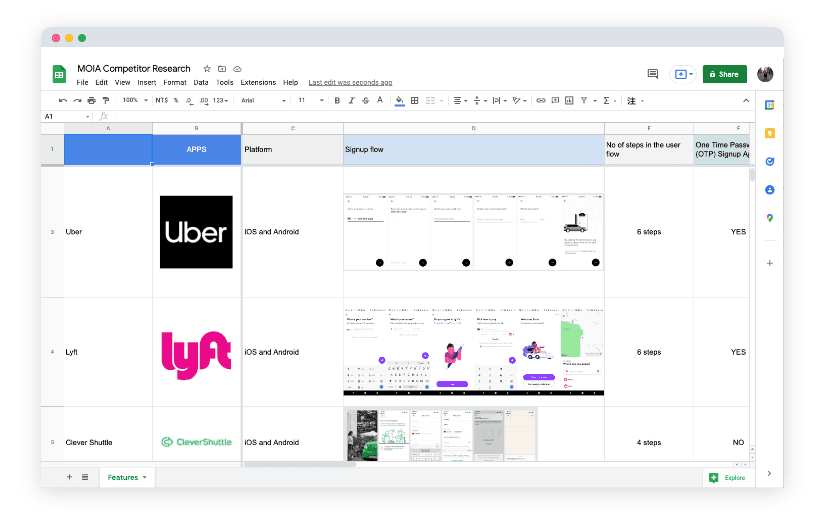The height and width of the screenshot is (514, 824).
Task: Open the Edit menu
Action: tap(101, 83)
